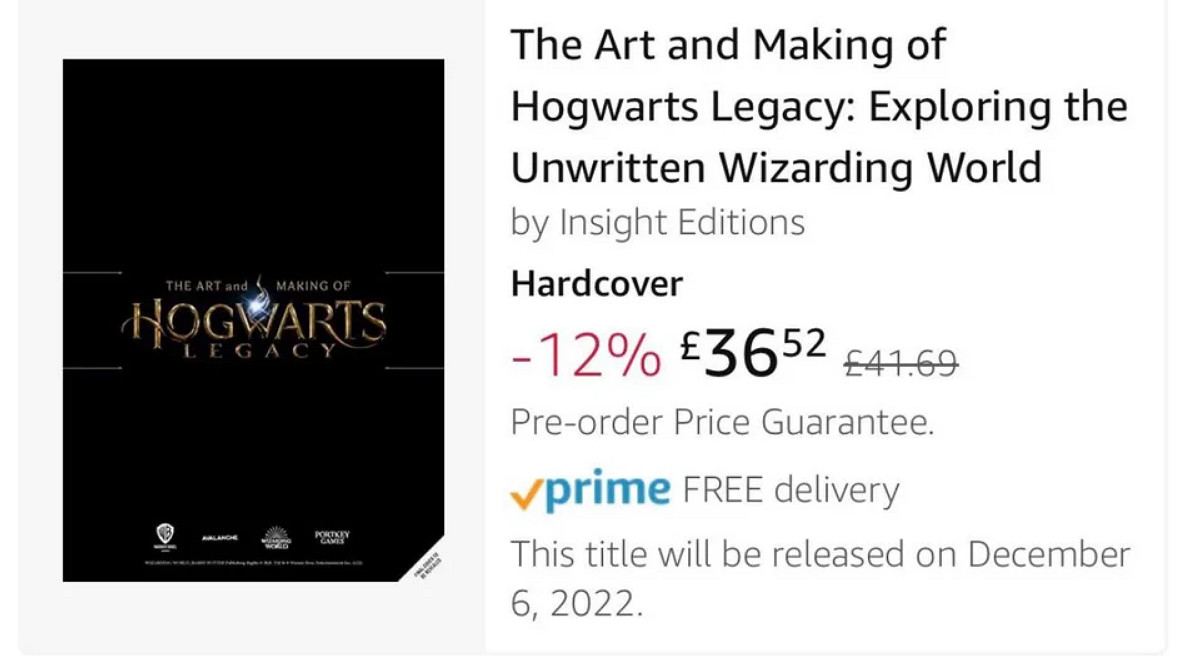Open the Pre-order Price Guarantee info
The image size is (1186, 656).
click(x=722, y=422)
